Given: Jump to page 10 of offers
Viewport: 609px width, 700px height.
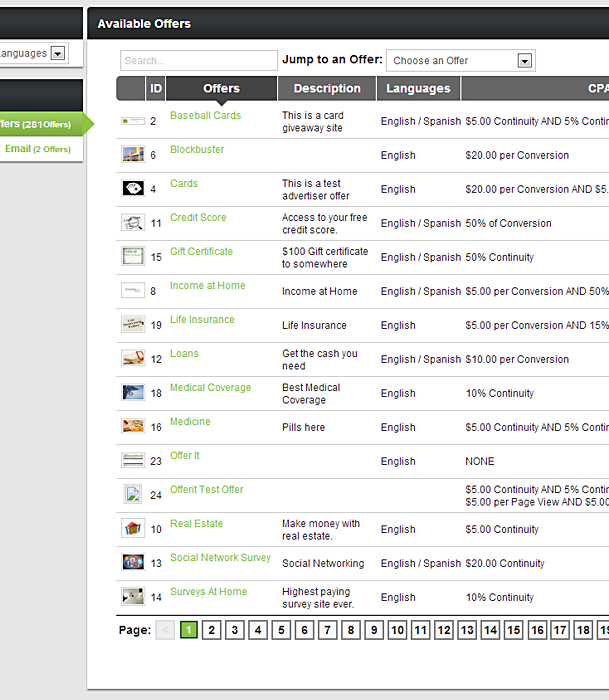Looking at the screenshot, I should pos(397,630).
